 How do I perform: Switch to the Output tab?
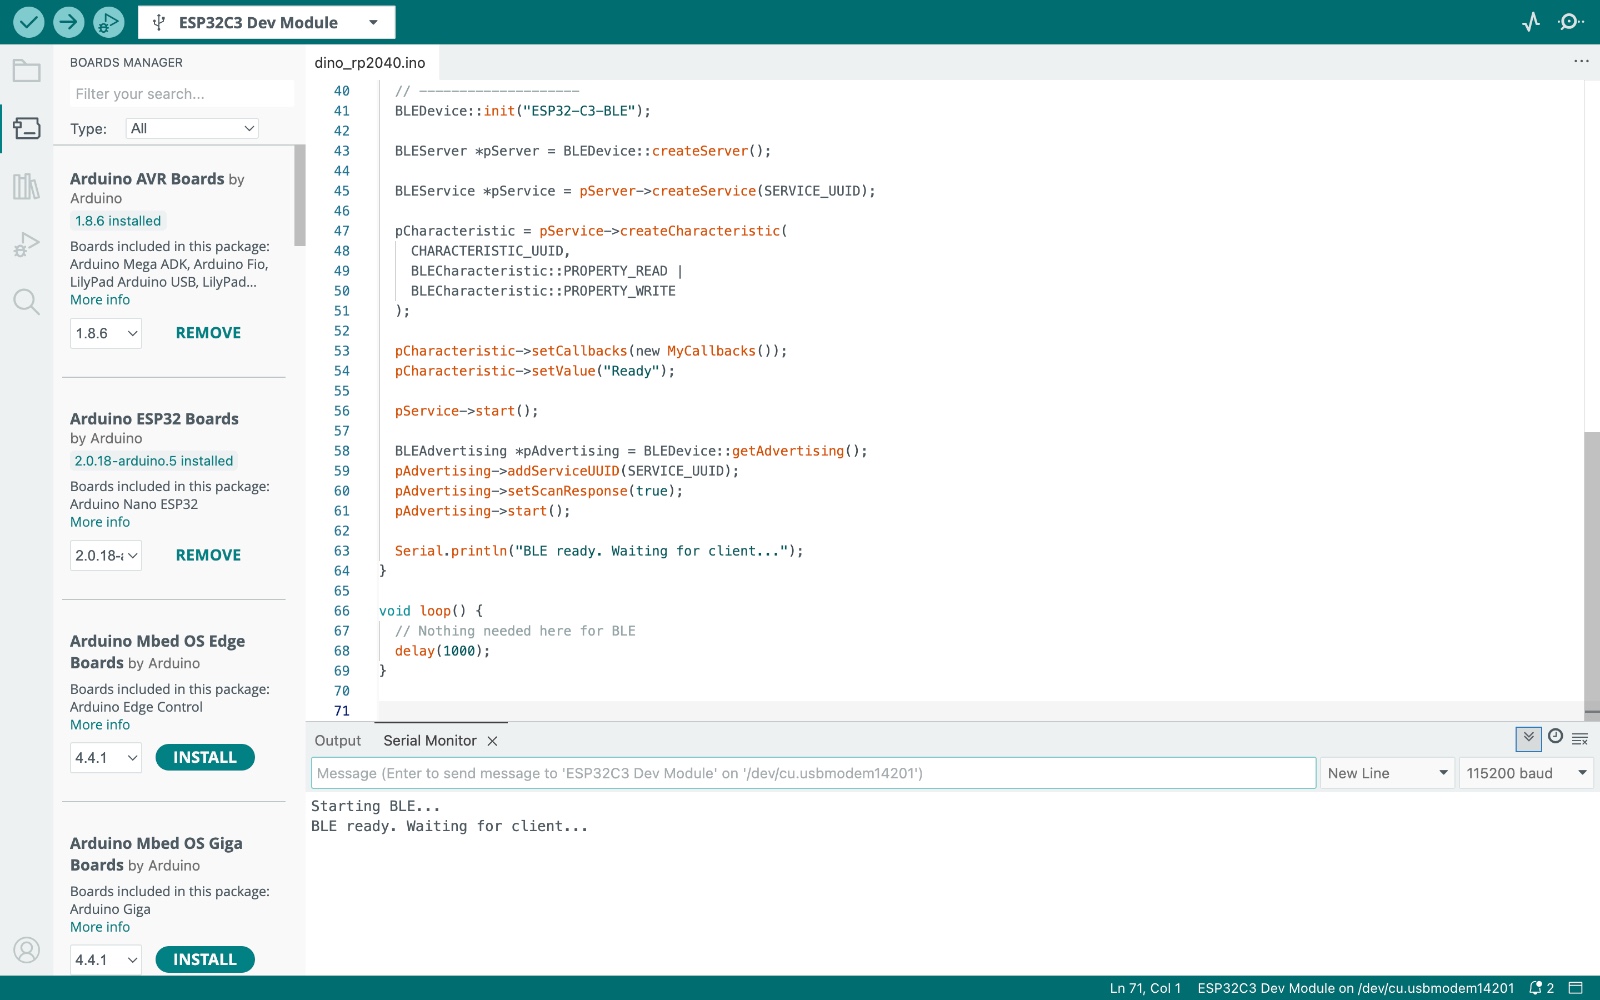coord(338,741)
